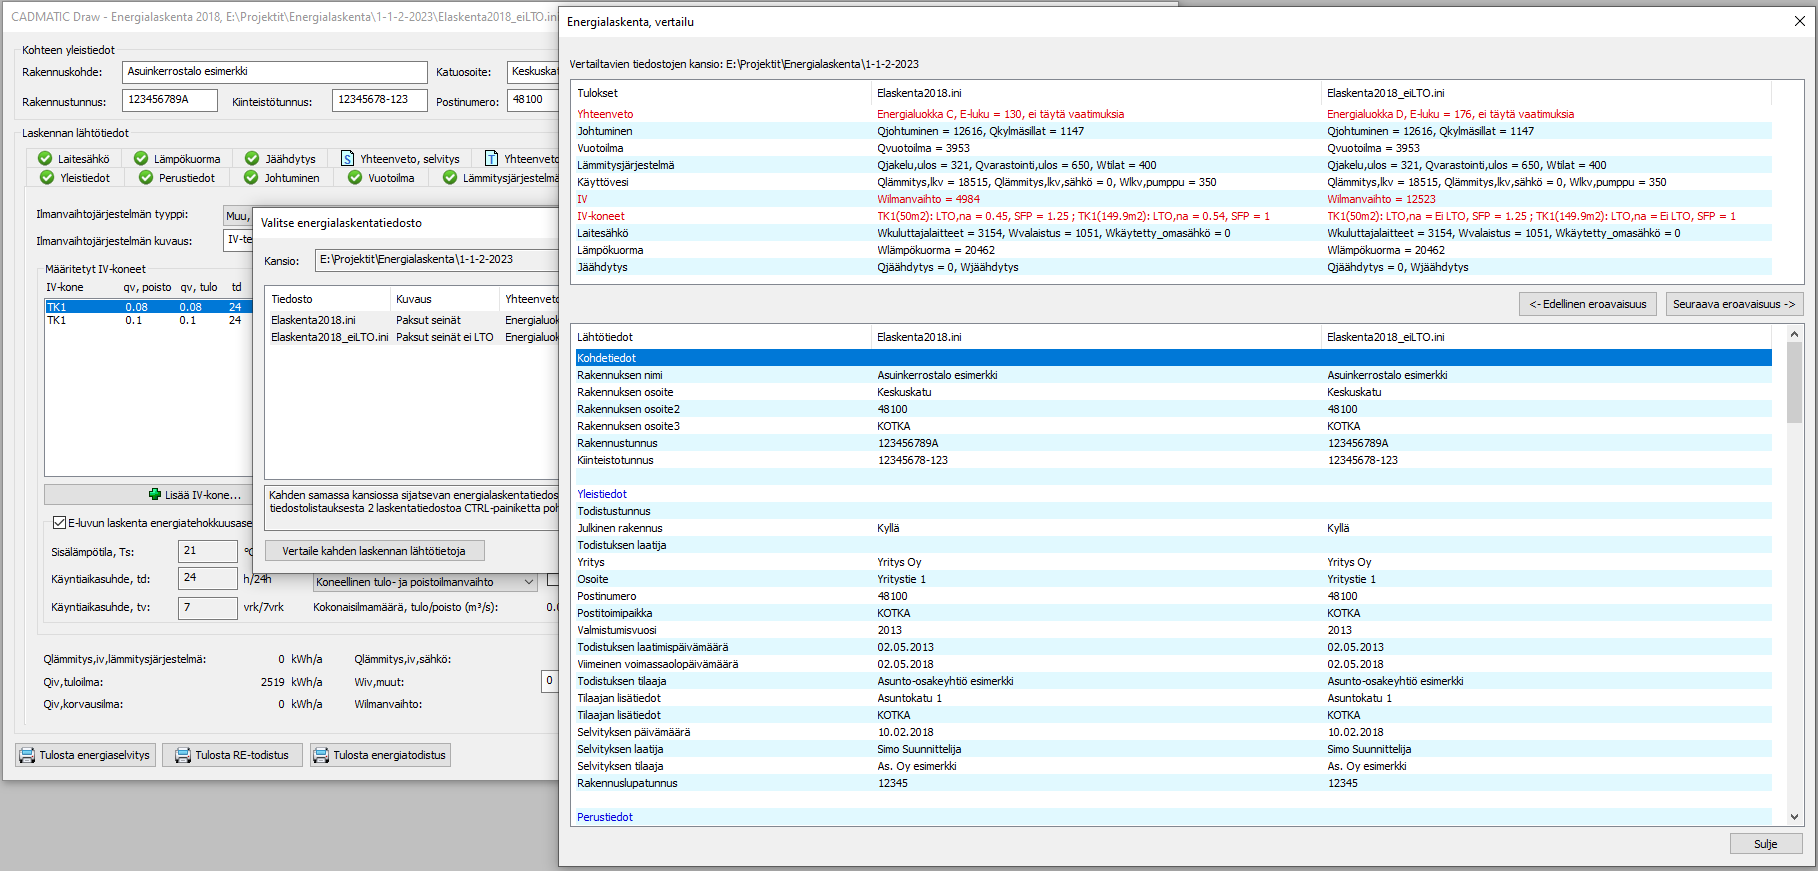The height and width of the screenshot is (871, 1818).
Task: Switch to the Perustiedot tab
Action: pyautogui.click(x=186, y=178)
